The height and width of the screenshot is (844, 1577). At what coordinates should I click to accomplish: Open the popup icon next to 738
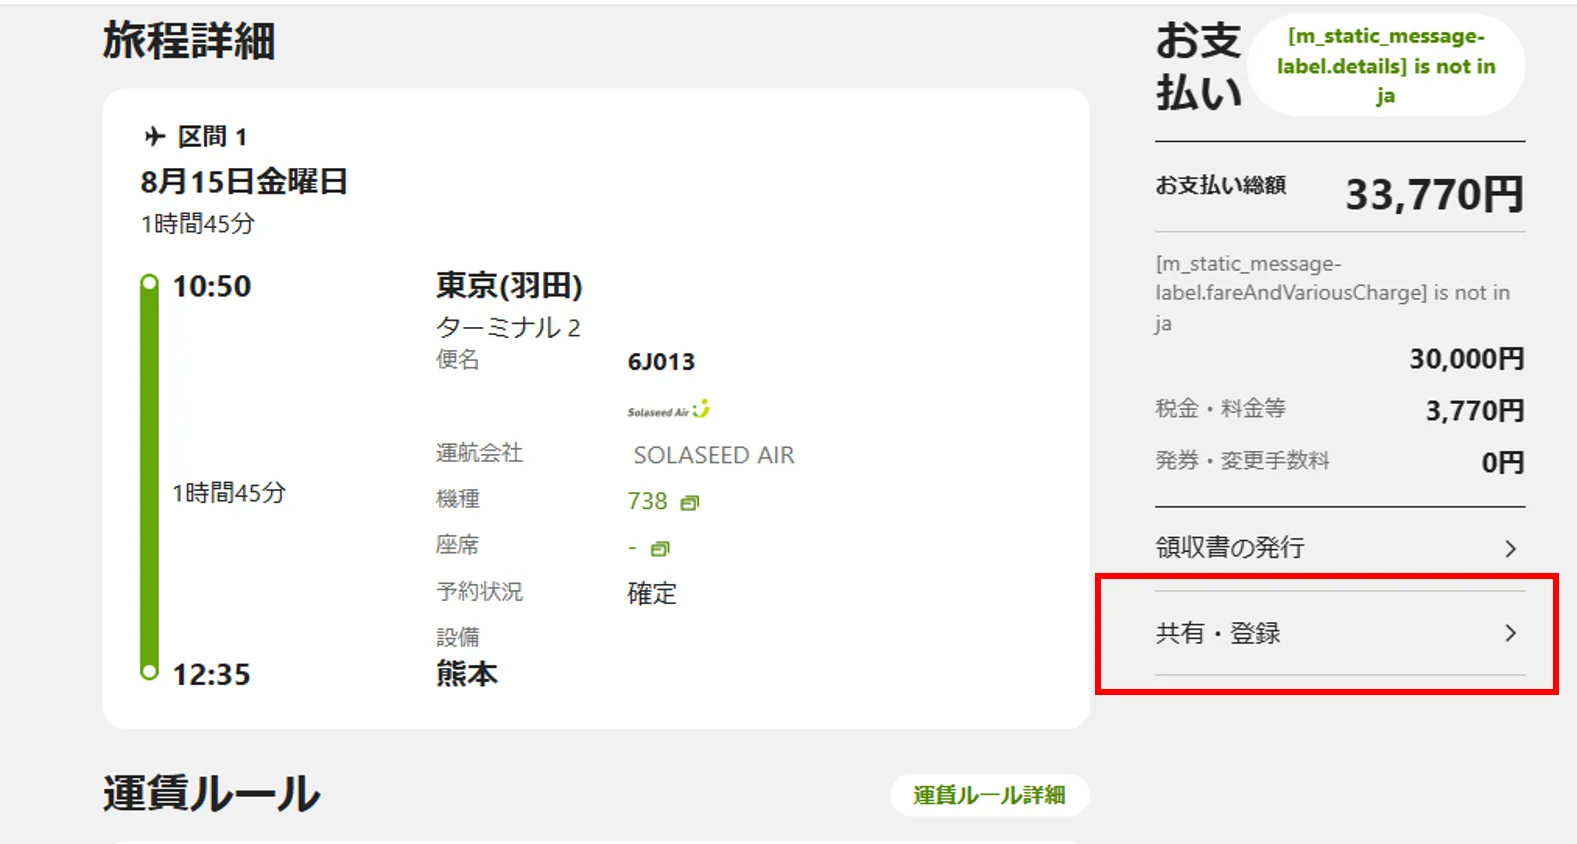point(689,502)
